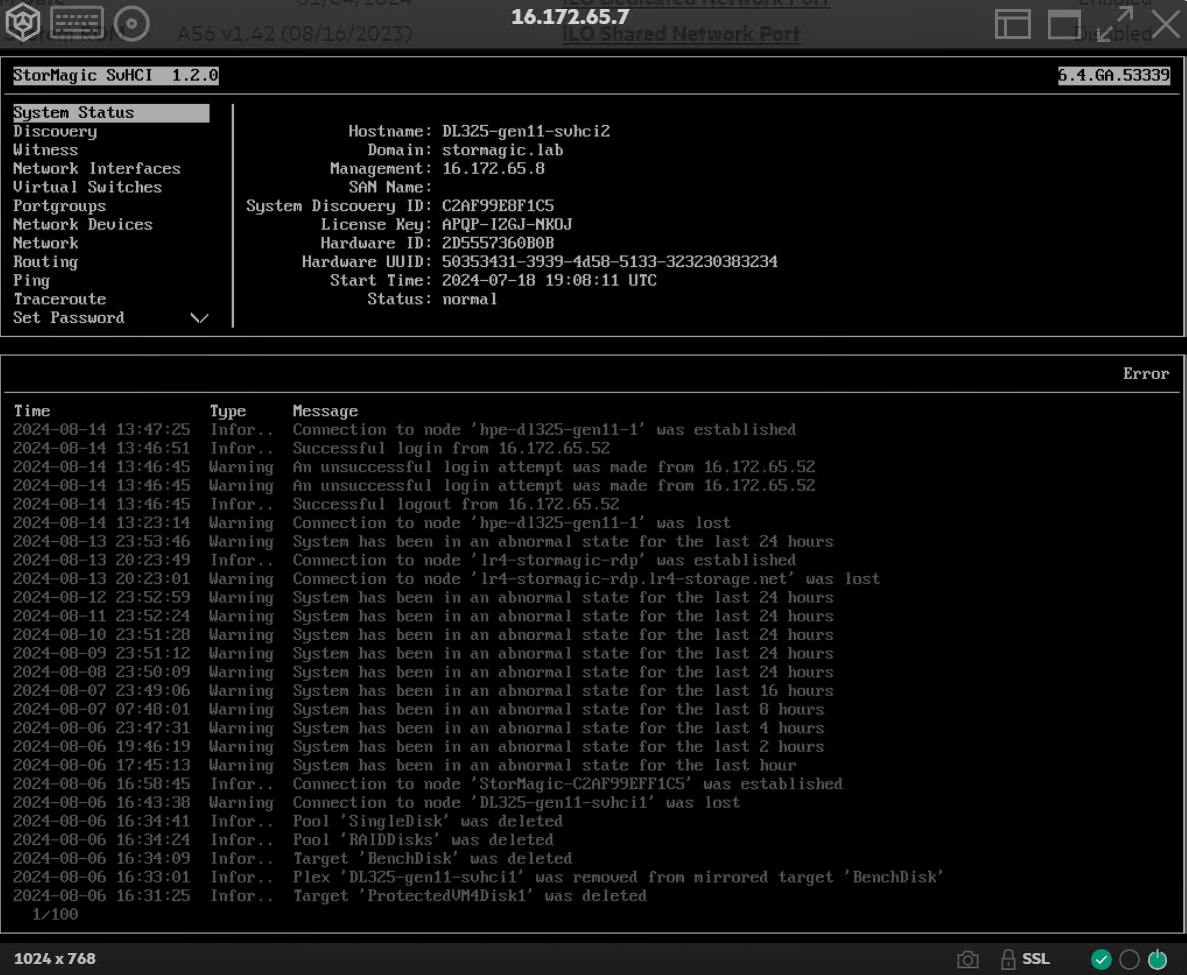Close the remote console with the X icon
Viewport: 1187px width, 975px height.
[1165, 24]
